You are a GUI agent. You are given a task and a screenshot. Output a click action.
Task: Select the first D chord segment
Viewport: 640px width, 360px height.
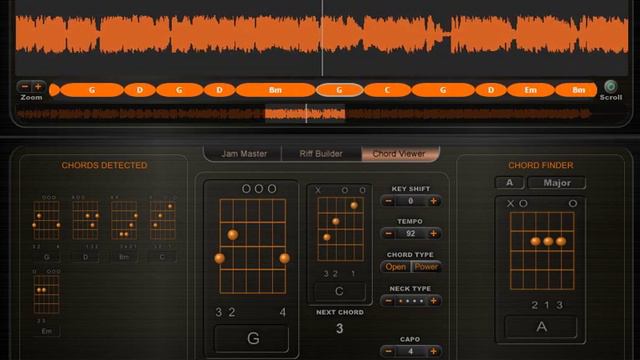click(140, 90)
